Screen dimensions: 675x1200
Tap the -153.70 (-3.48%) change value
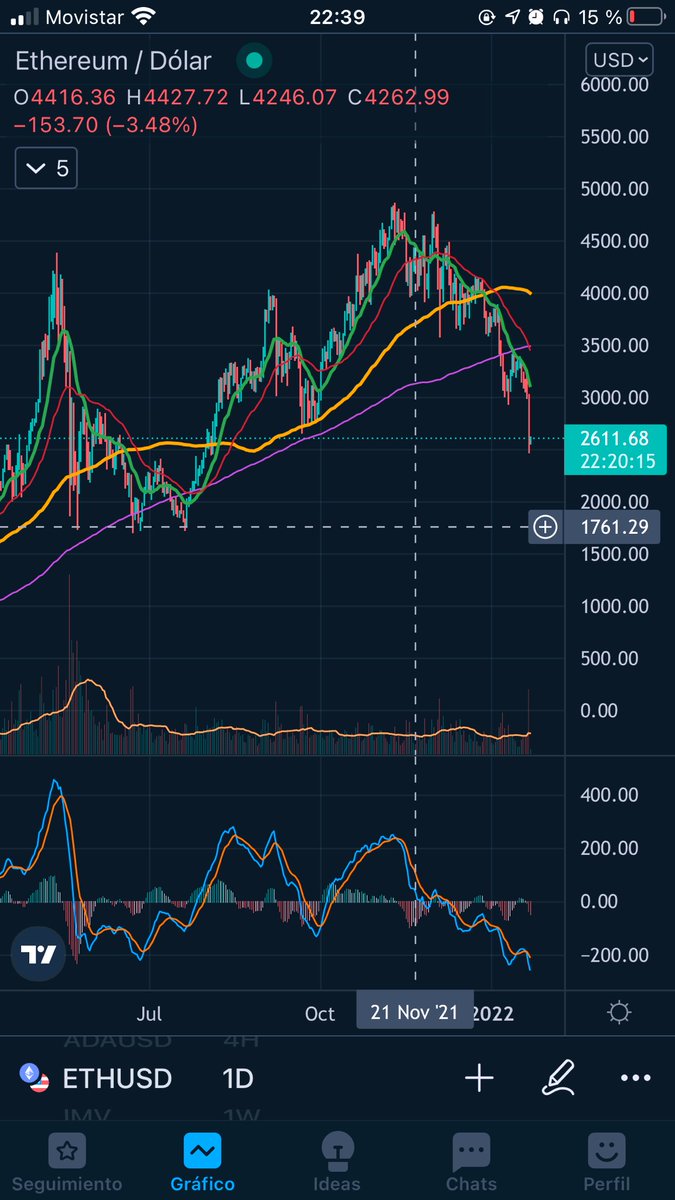(106, 125)
